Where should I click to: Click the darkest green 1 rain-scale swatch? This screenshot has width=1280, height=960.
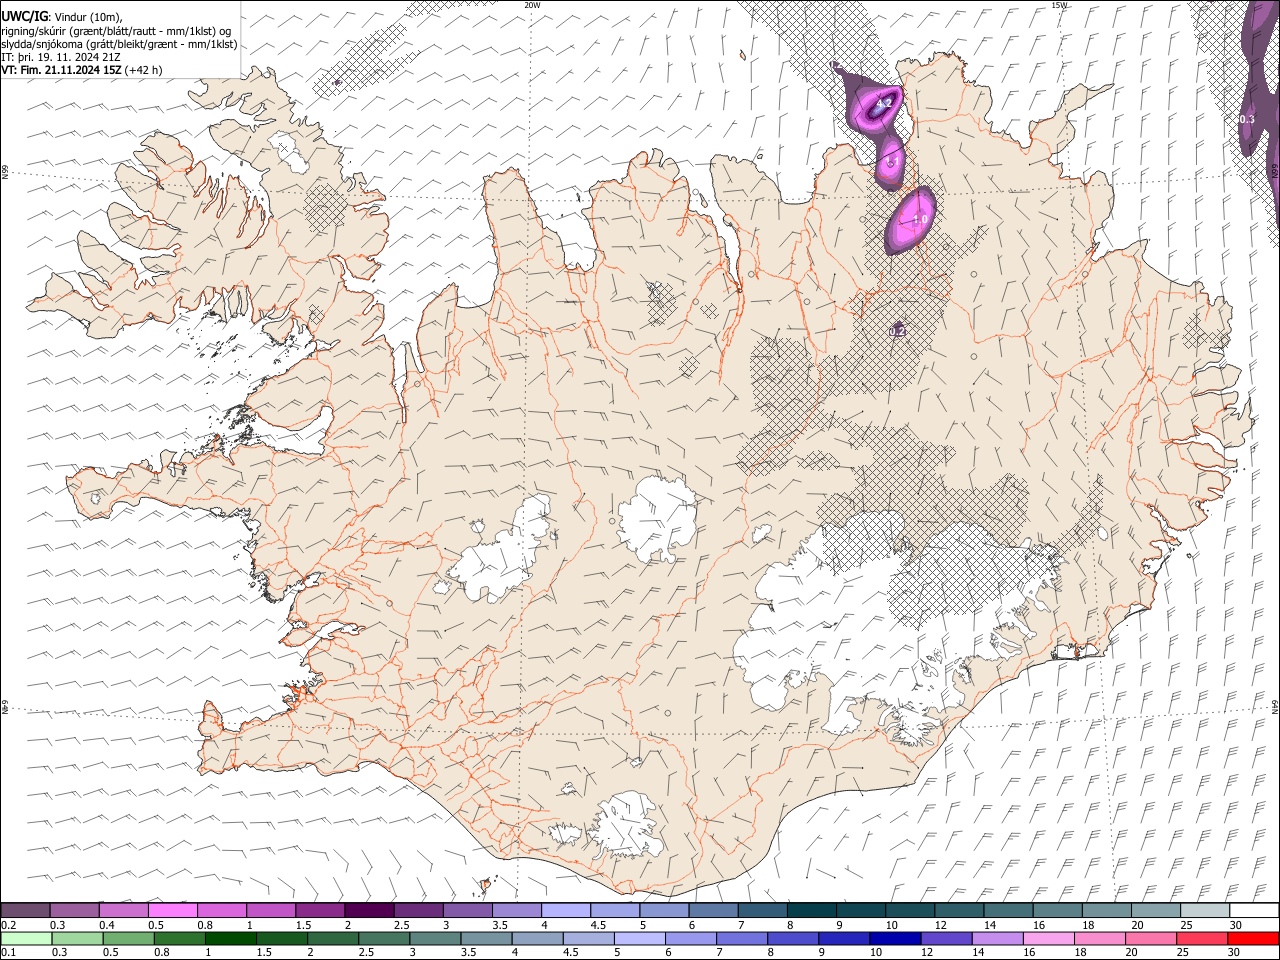pyautogui.click(x=229, y=938)
